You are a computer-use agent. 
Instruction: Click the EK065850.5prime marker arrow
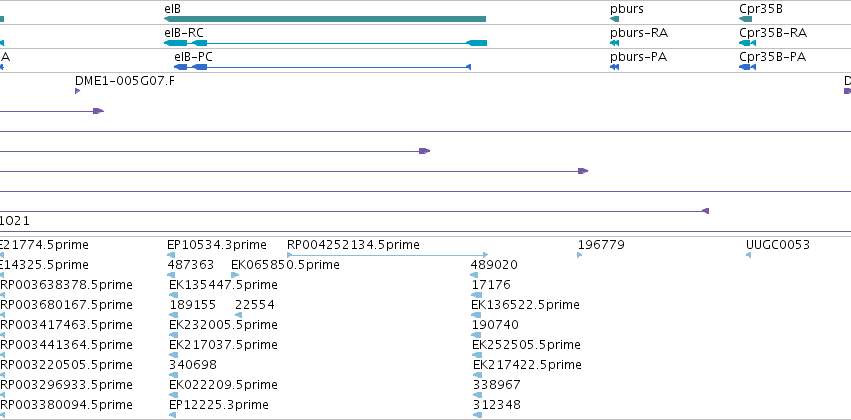click(x=235, y=275)
